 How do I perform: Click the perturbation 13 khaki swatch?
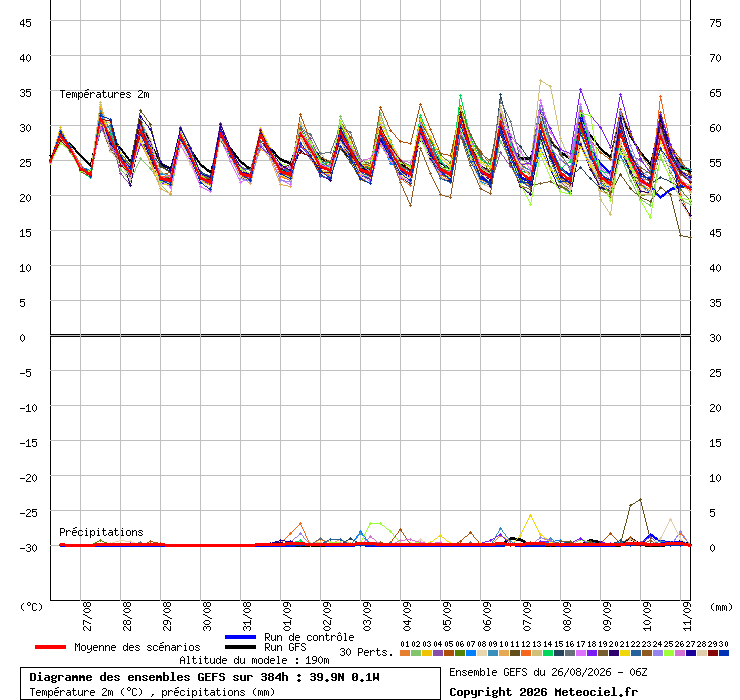coord(537,653)
